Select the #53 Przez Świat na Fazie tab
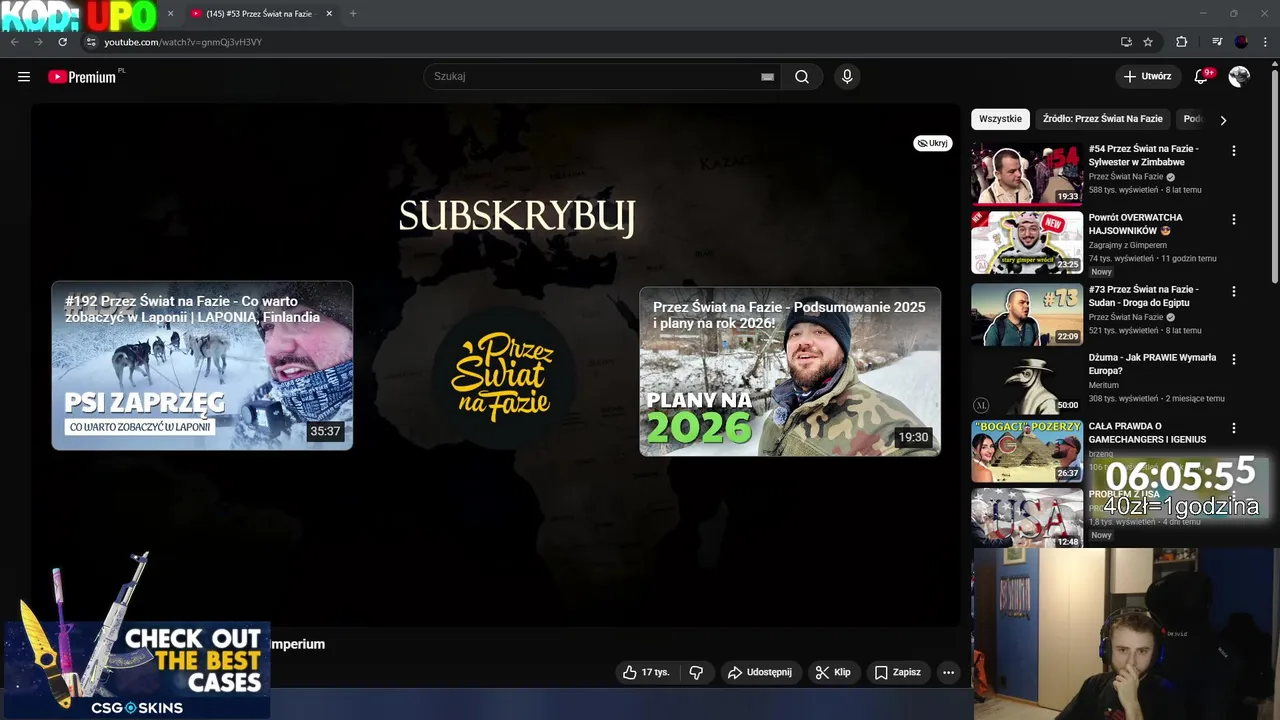This screenshot has width=1280, height=720. click(x=260, y=13)
